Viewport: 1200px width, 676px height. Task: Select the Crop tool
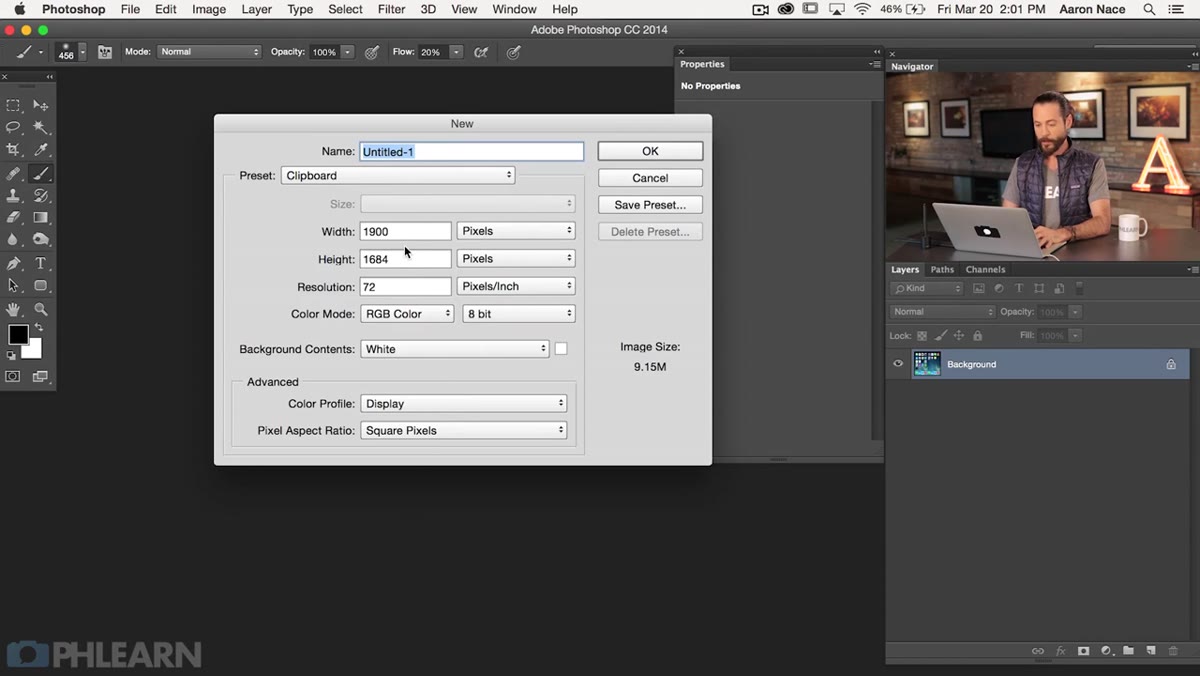point(13,150)
